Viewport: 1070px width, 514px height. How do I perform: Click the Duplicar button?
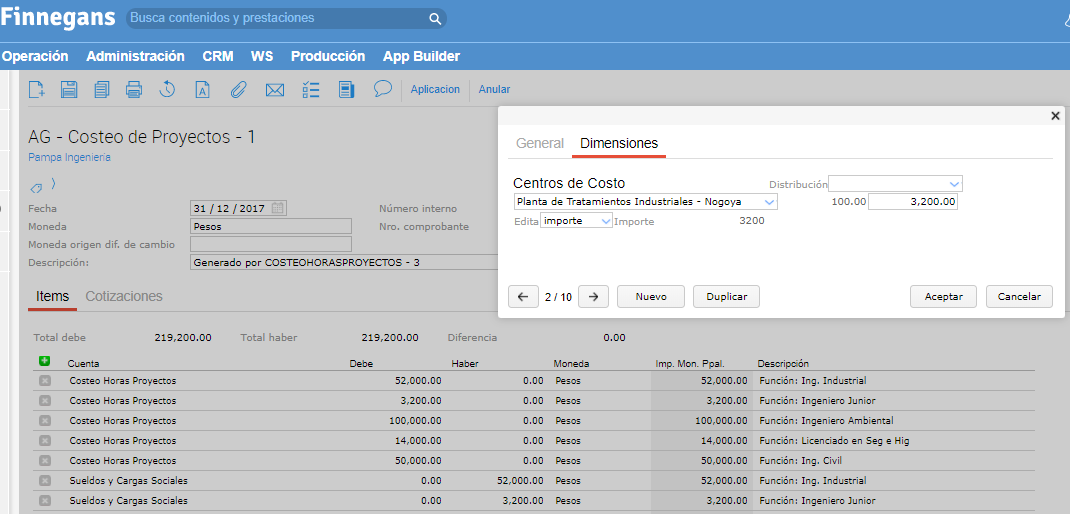pyautogui.click(x=727, y=297)
